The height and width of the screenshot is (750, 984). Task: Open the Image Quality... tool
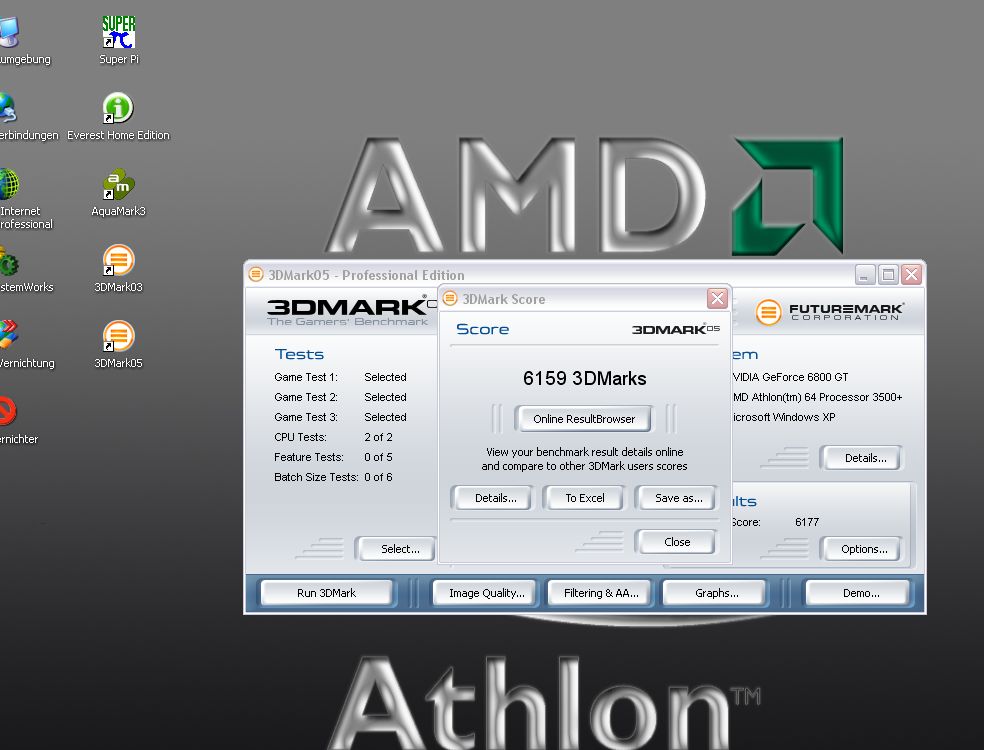pos(486,592)
